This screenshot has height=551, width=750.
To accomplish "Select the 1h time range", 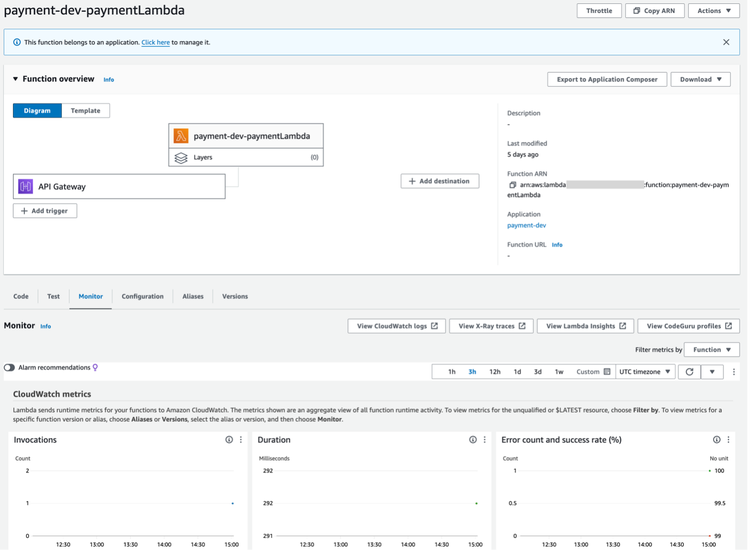I will tap(452, 372).
